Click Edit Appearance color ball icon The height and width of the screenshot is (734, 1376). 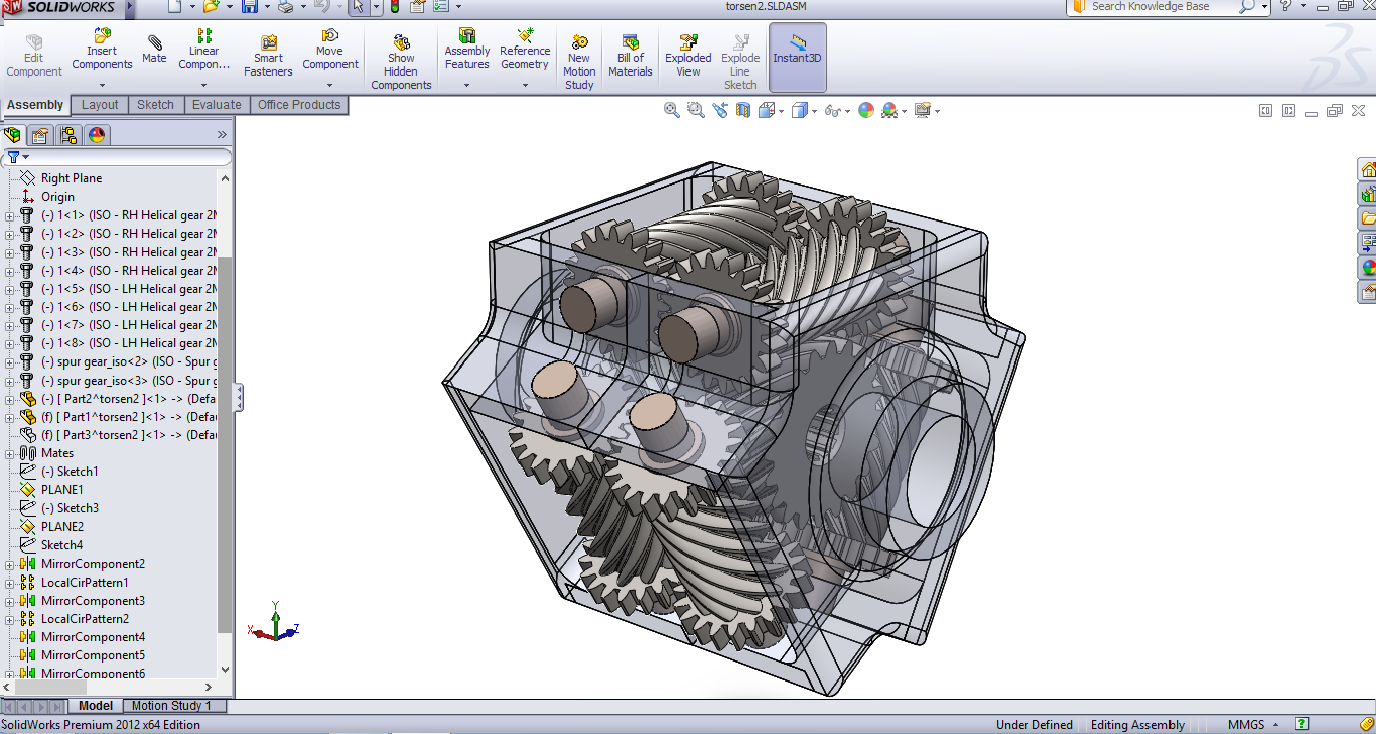866,110
